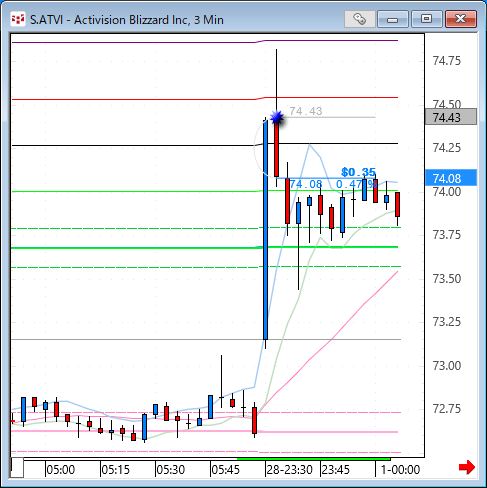Click the 74.75 price scale value
The height and width of the screenshot is (488, 487).
pos(446,61)
